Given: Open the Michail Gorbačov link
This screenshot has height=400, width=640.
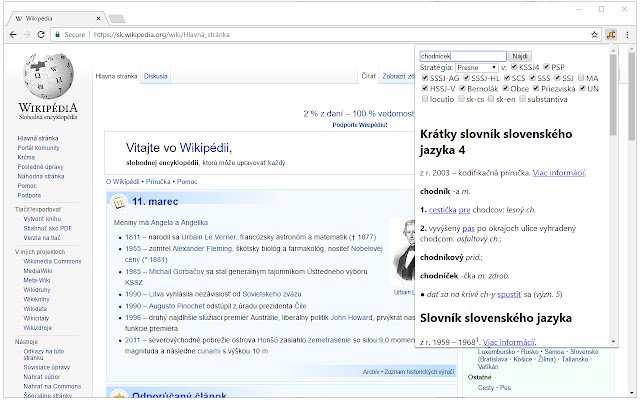Looking at the screenshot, I should [176, 271].
